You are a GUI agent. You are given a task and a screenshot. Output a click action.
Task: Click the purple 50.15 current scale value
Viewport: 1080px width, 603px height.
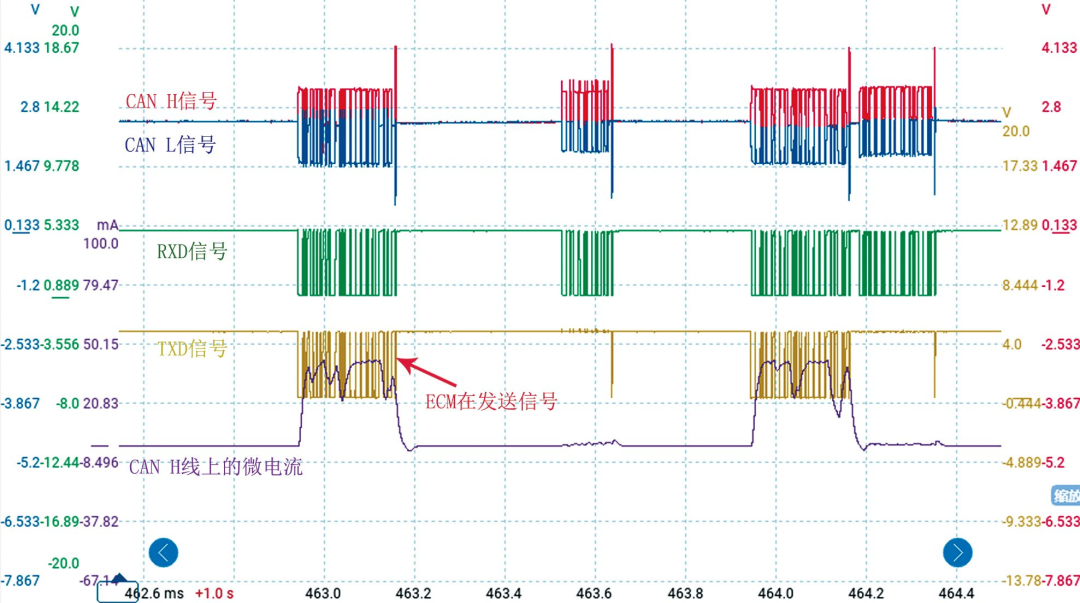(101, 344)
